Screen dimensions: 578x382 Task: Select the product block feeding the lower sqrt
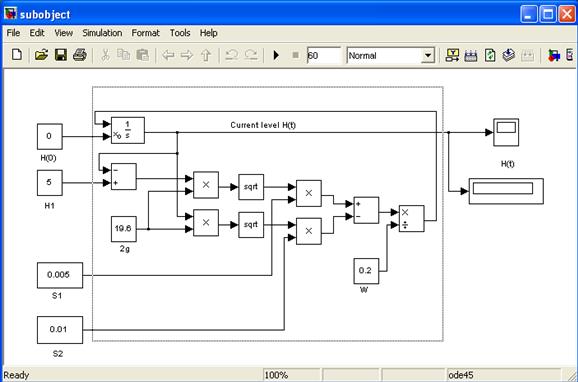206,223
